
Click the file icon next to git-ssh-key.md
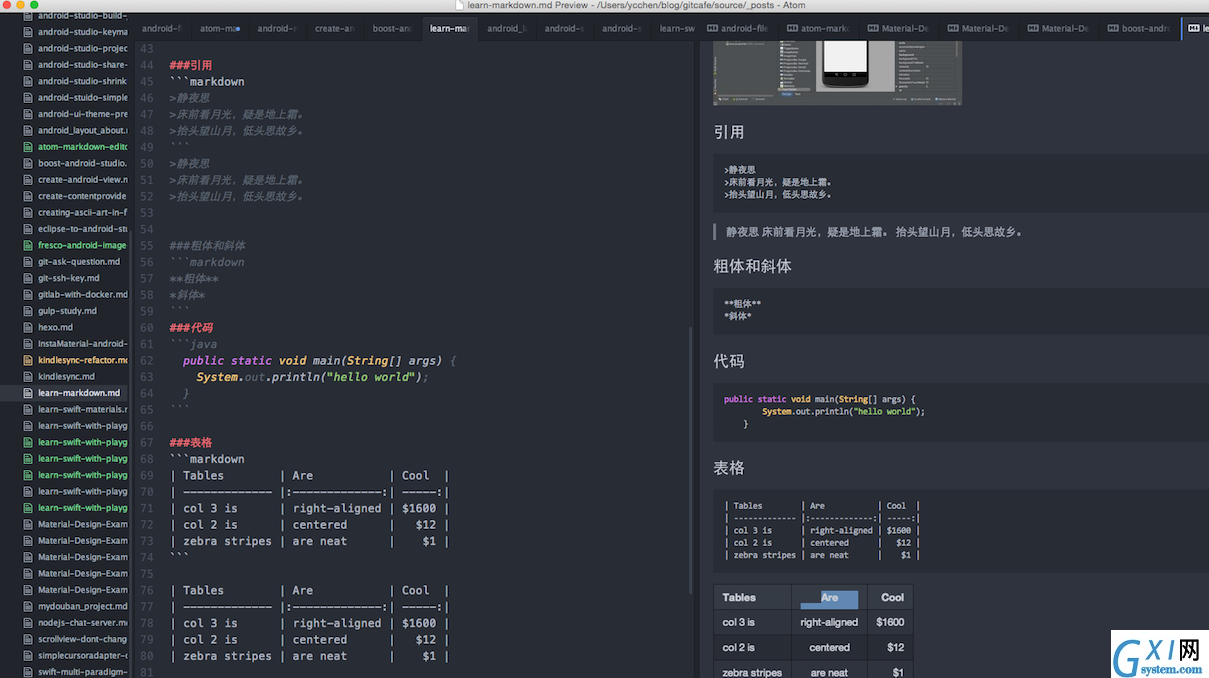(x=28, y=278)
